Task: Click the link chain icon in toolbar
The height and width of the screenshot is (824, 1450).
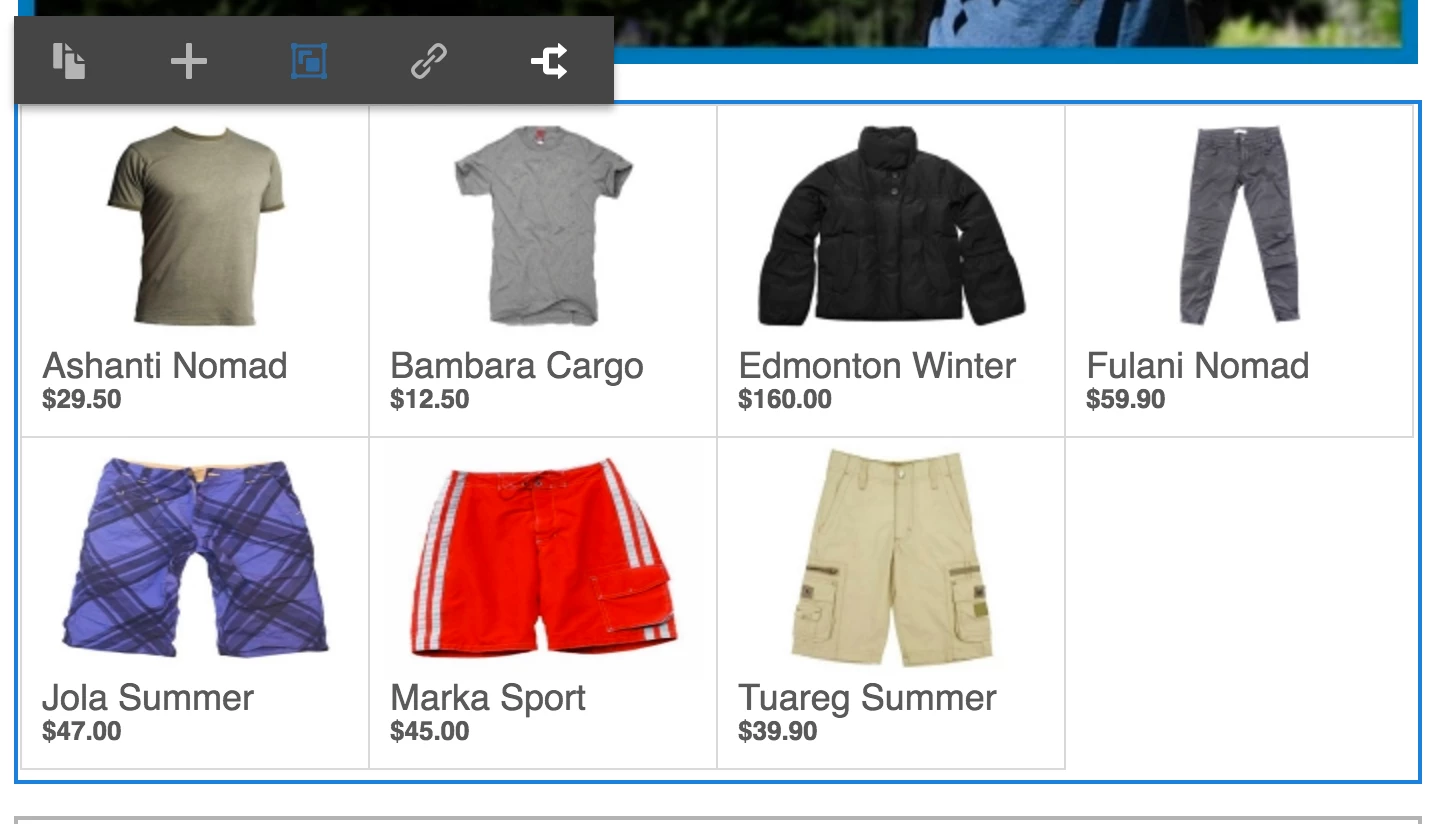Action: pyautogui.click(x=429, y=62)
